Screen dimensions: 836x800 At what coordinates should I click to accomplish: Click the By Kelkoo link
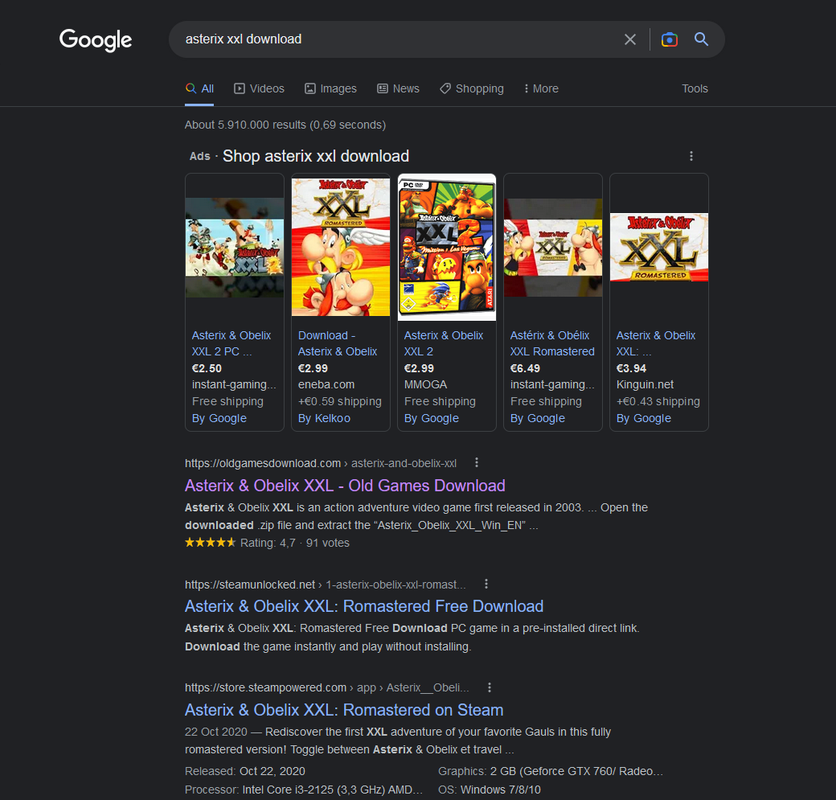click(324, 418)
